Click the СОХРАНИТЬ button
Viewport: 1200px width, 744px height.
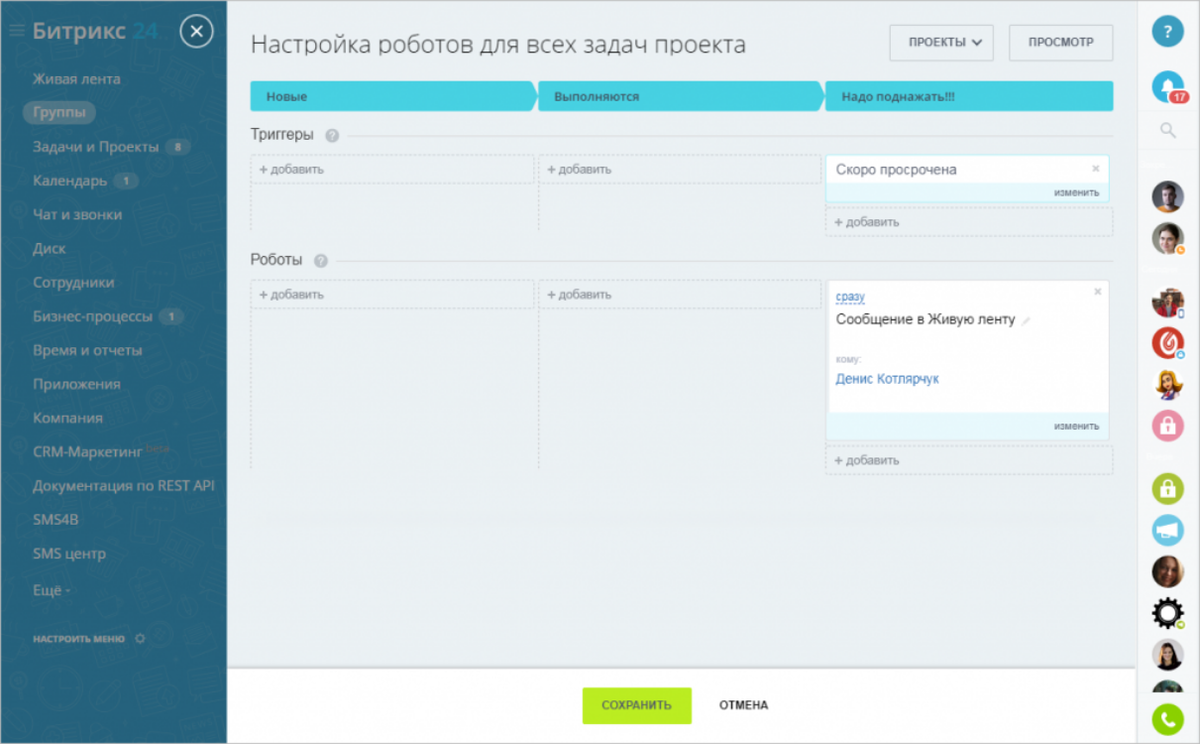(x=636, y=705)
